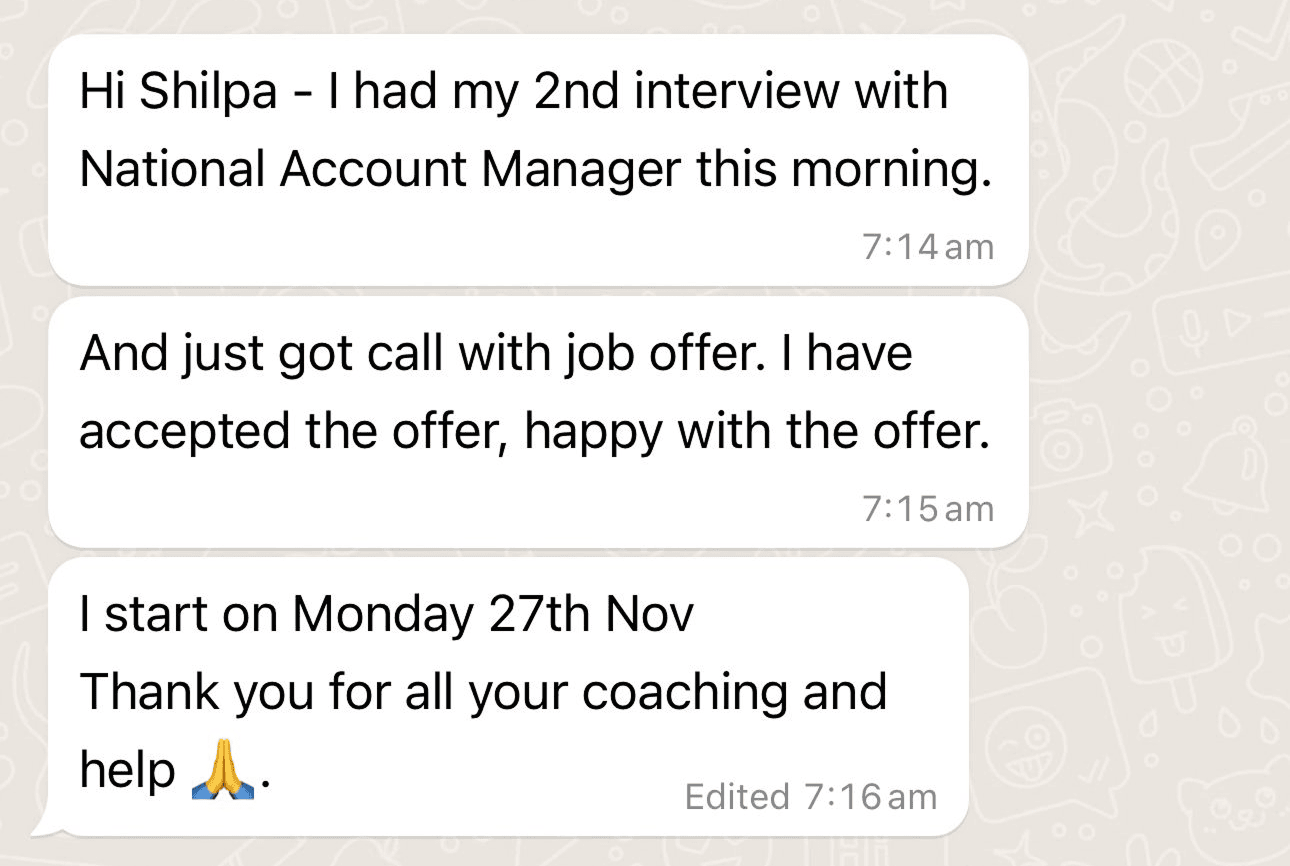Click the Thank you for coaching line
Image resolution: width=1290 pixels, height=866 pixels.
(x=482, y=692)
